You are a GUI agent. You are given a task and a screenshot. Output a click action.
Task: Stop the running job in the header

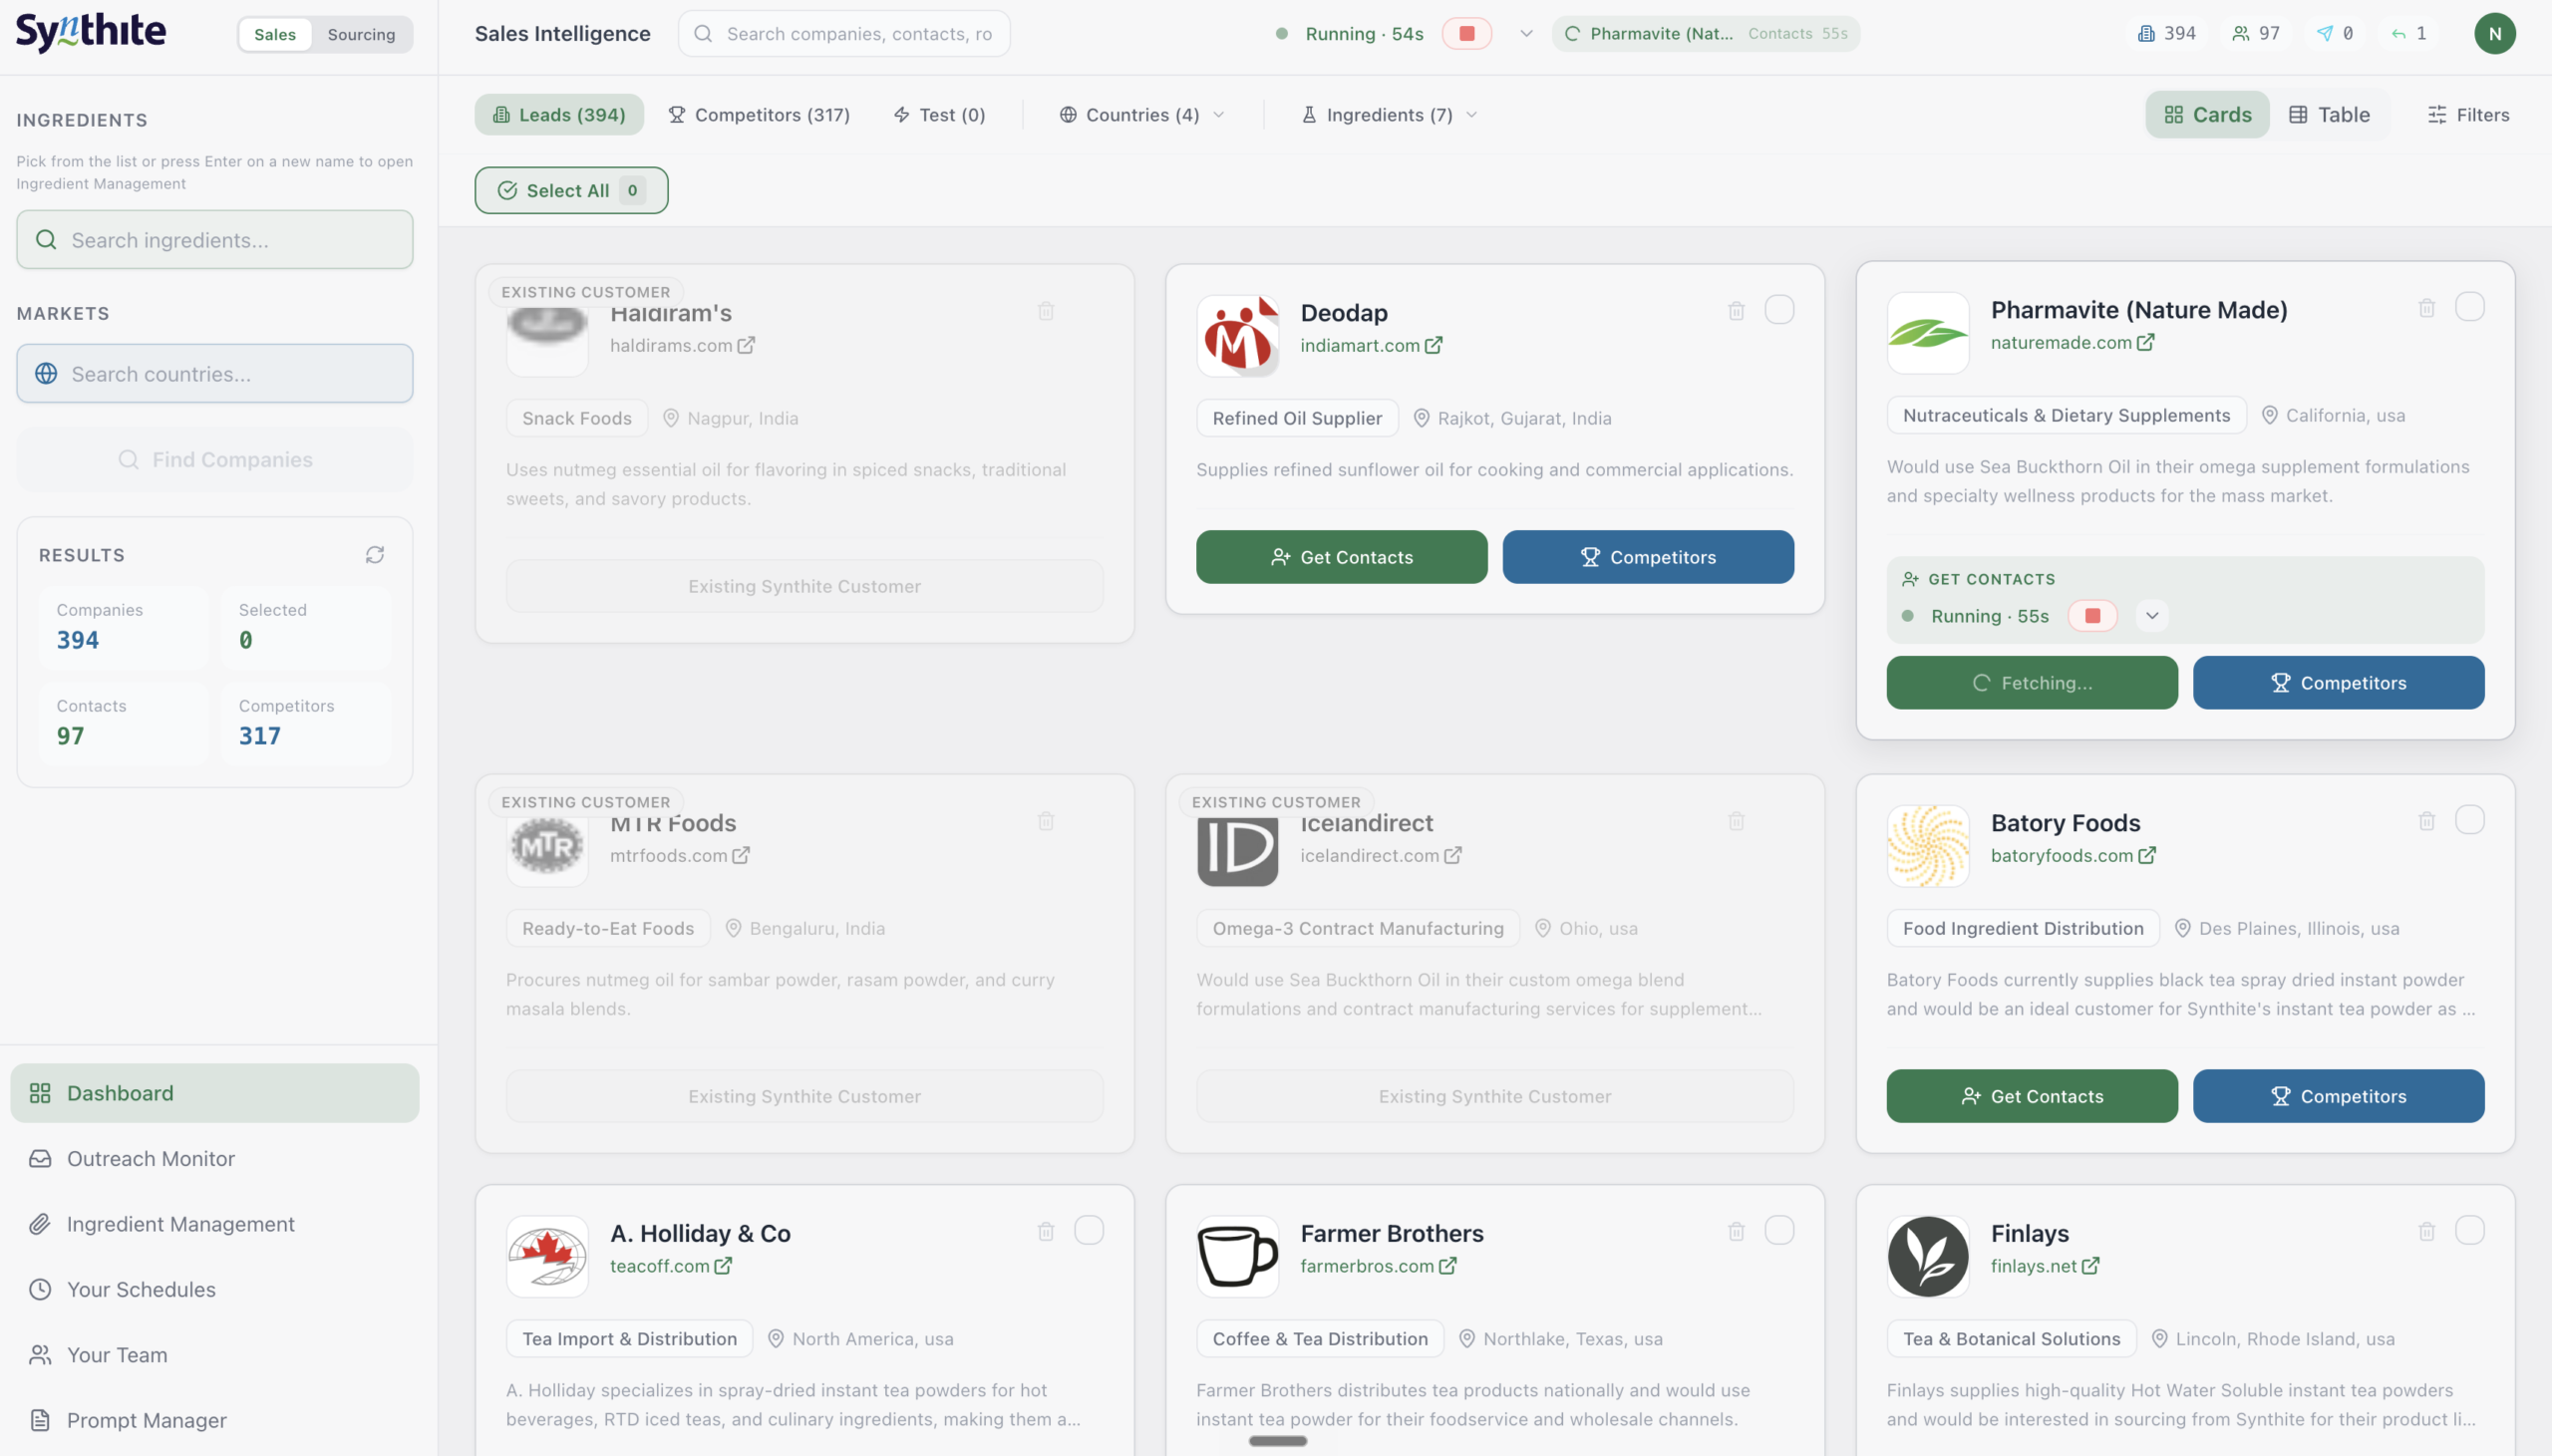tap(1467, 33)
